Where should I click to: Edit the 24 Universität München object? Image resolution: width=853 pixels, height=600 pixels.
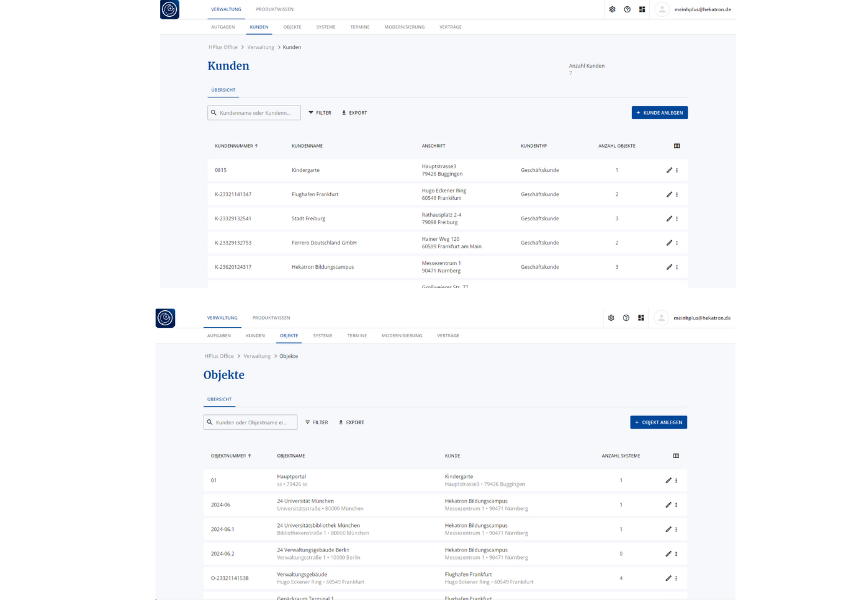coord(669,505)
